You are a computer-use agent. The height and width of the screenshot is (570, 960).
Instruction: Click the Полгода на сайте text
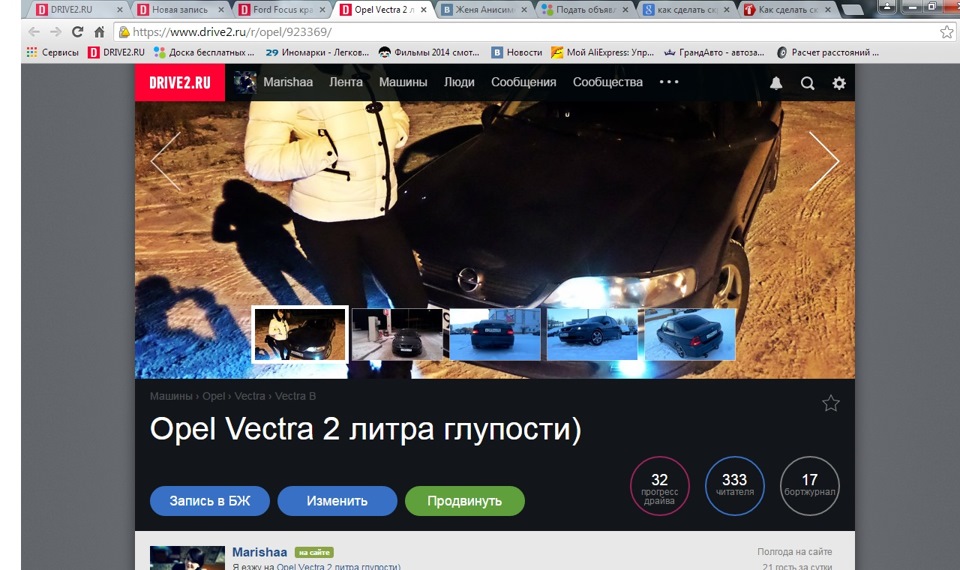tap(794, 552)
